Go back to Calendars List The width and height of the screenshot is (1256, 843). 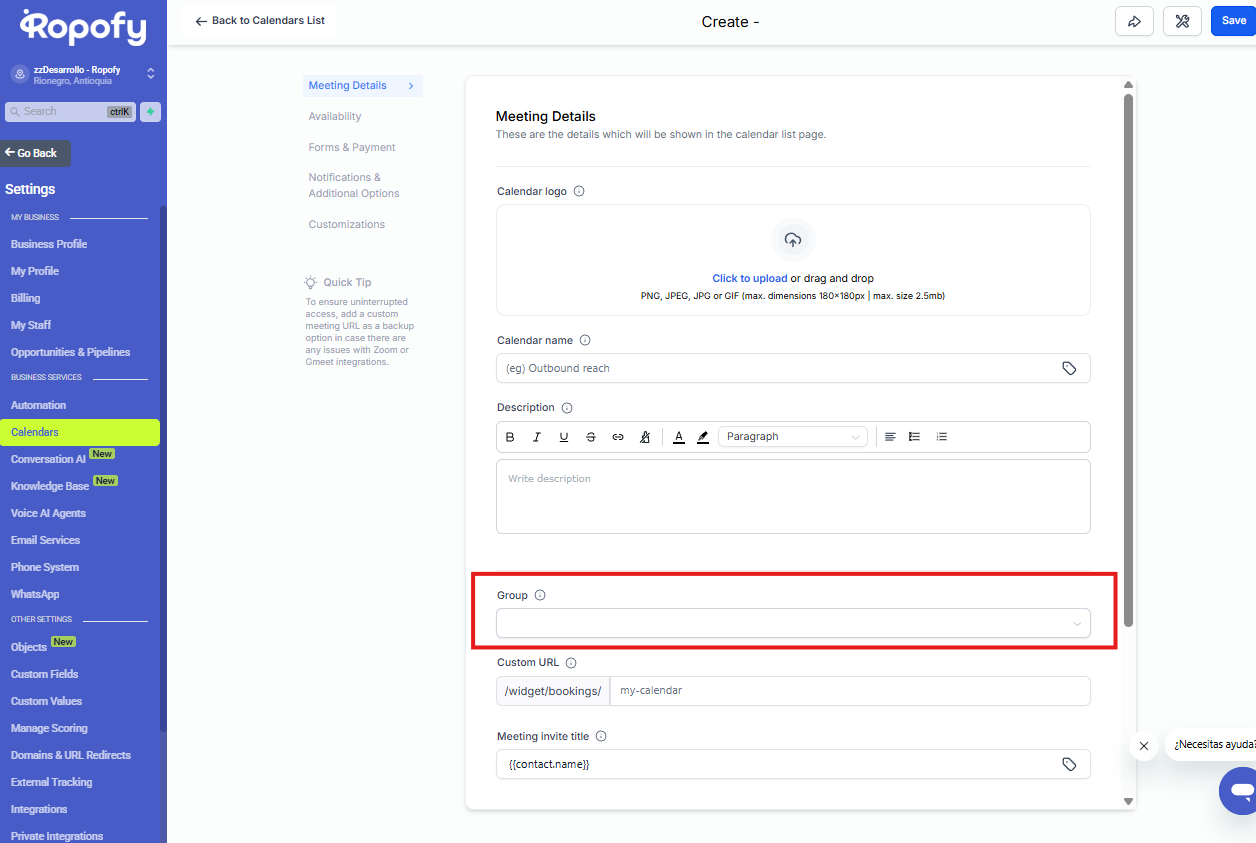click(x=260, y=21)
